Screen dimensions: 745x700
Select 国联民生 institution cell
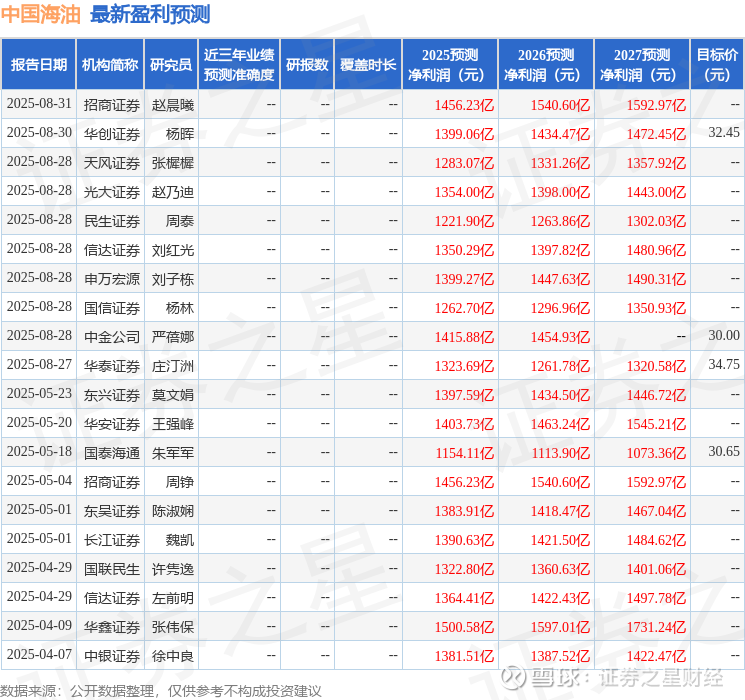(112, 569)
